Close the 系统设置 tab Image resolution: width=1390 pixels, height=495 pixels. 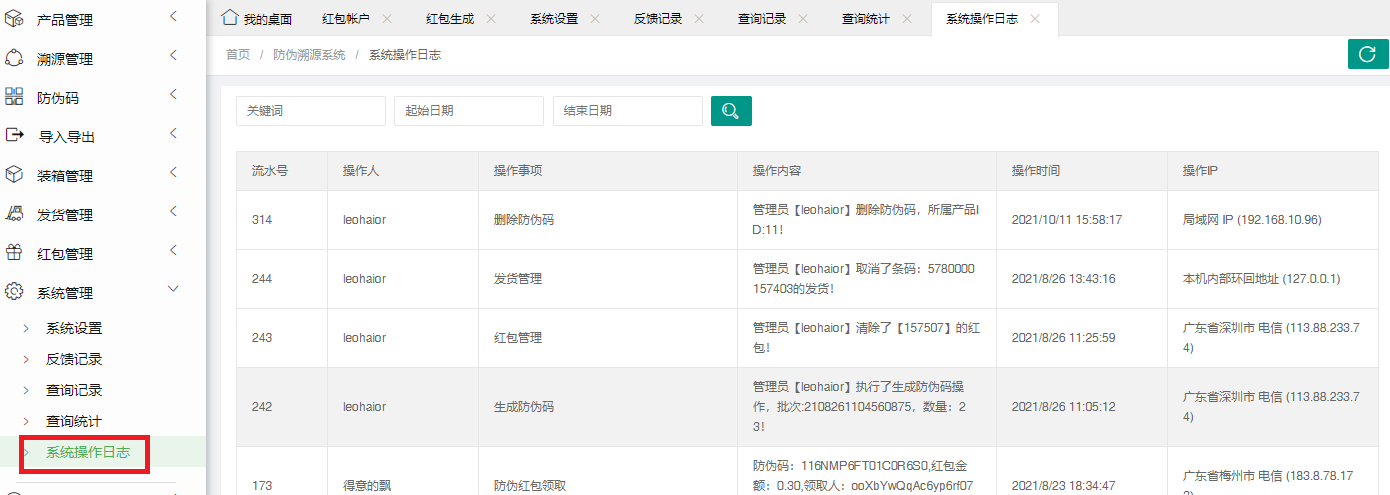595,19
